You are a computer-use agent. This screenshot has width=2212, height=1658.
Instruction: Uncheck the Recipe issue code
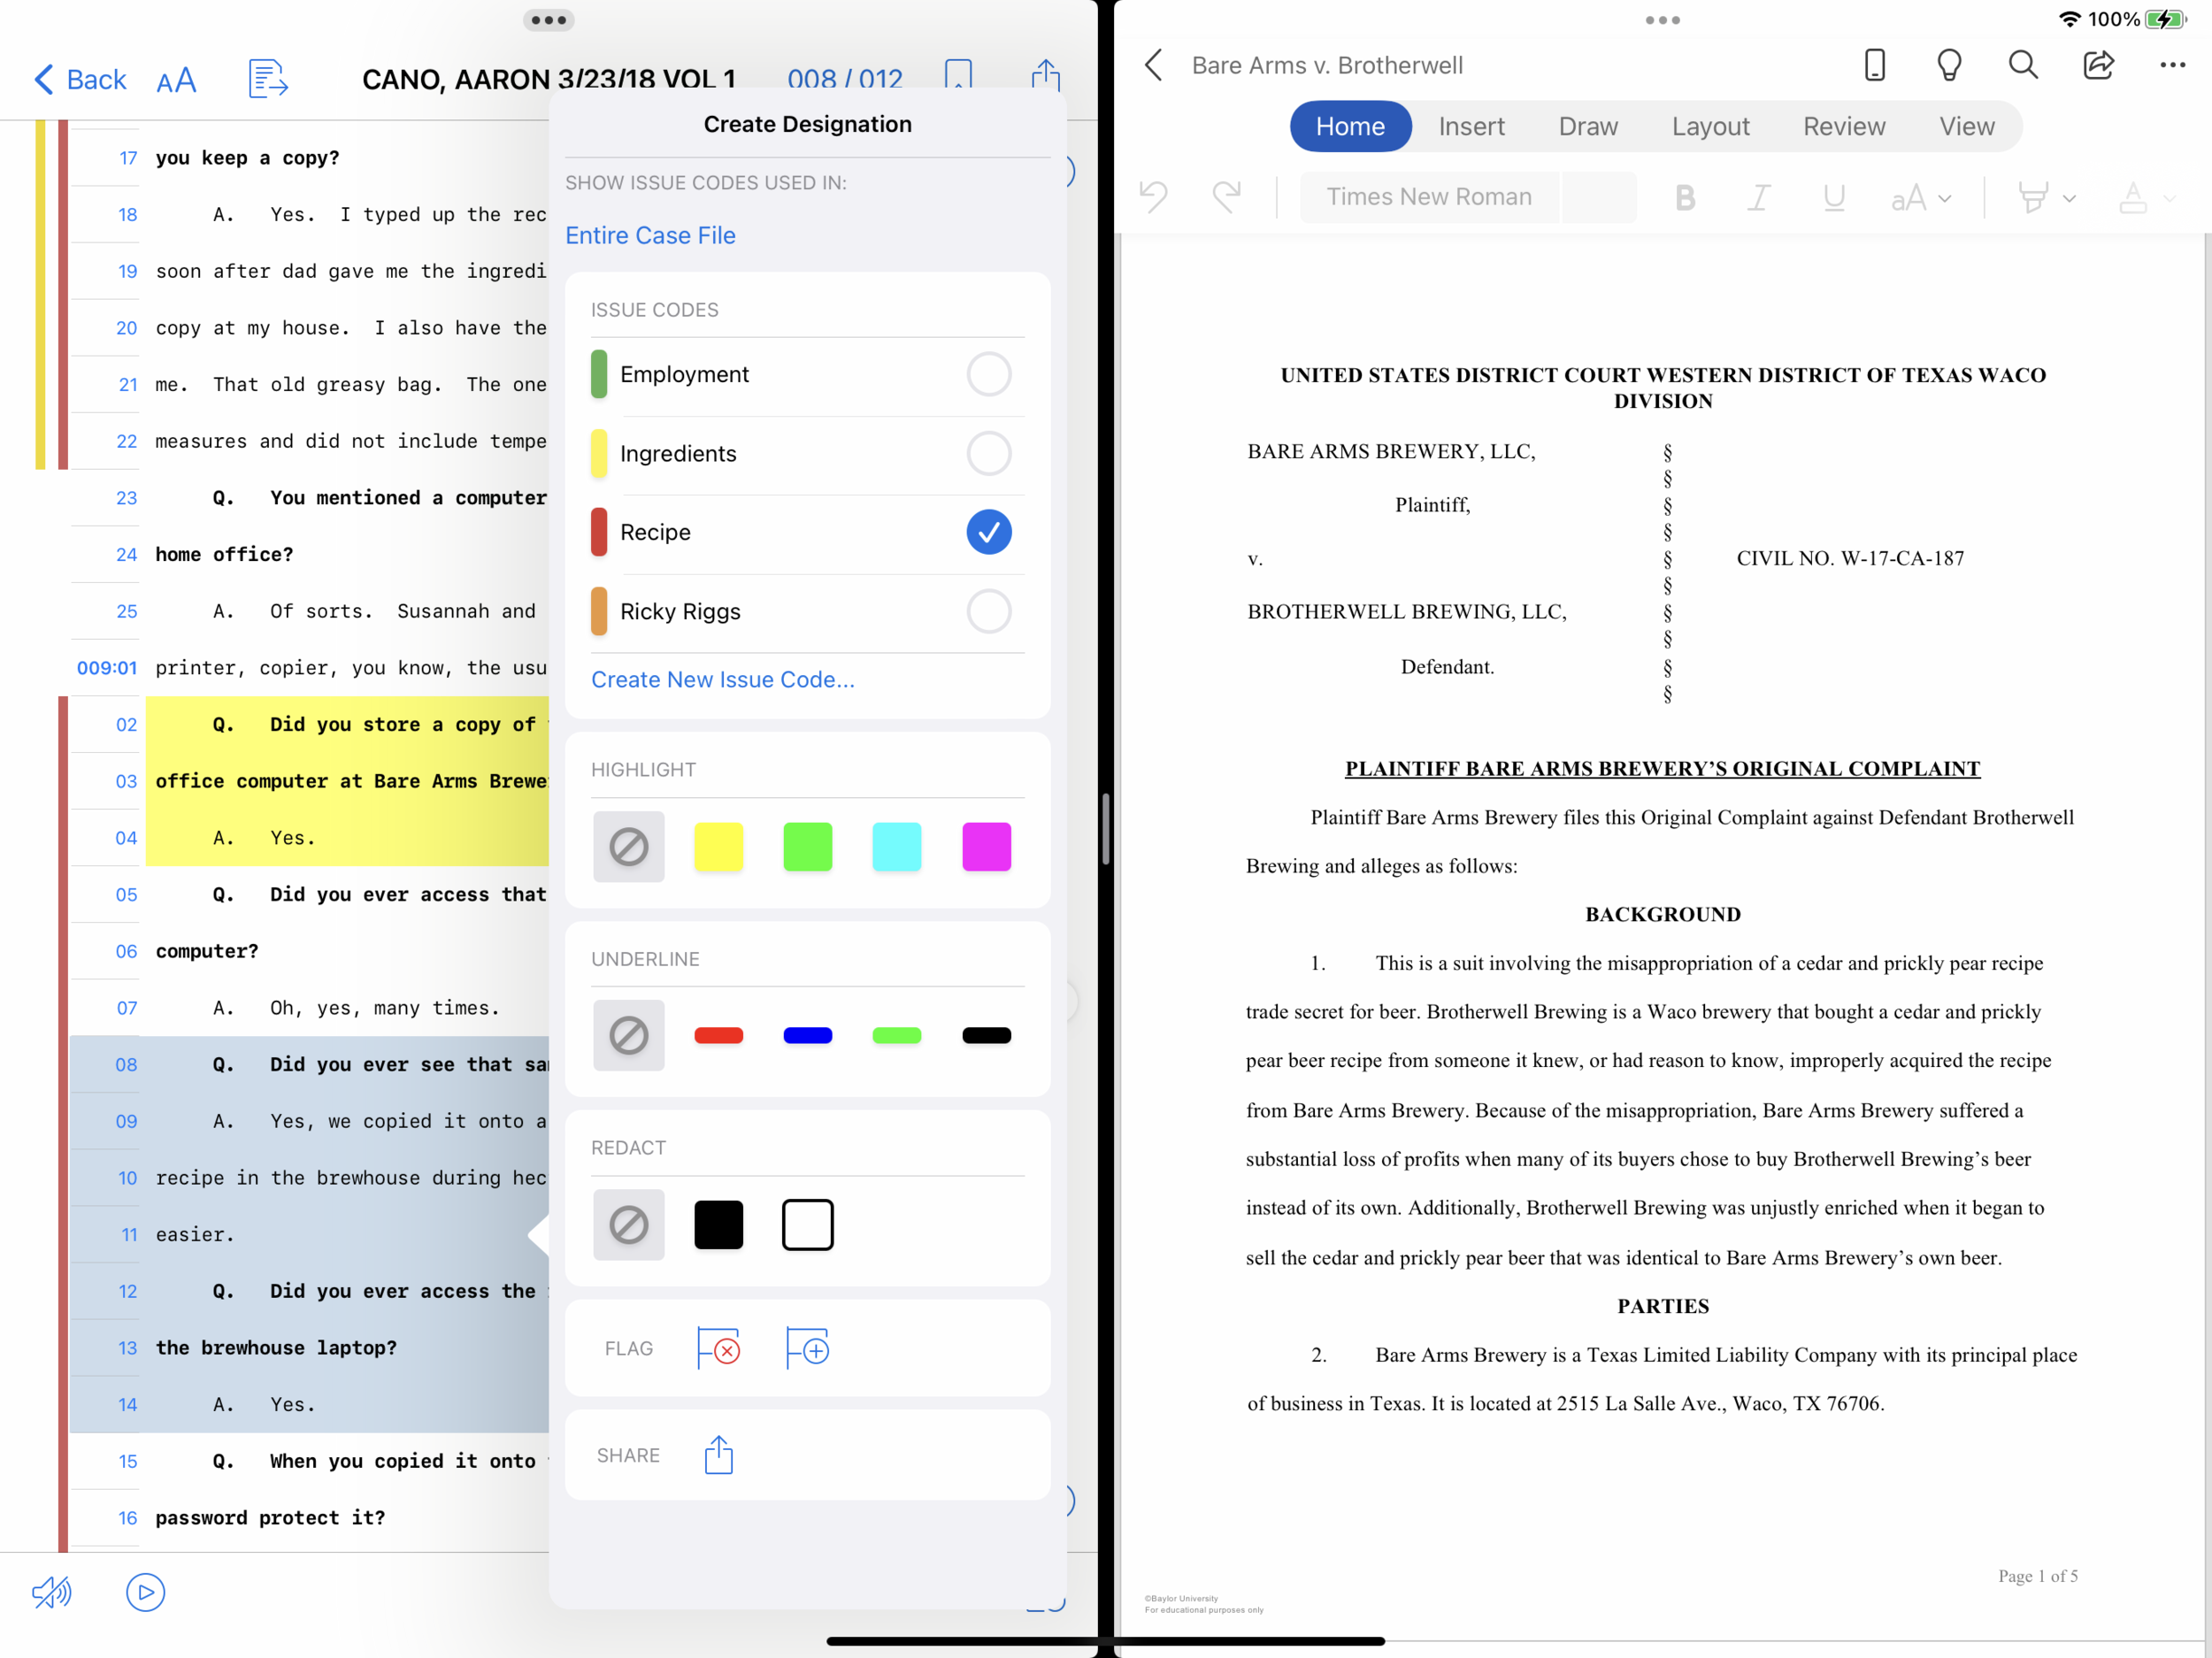point(988,532)
